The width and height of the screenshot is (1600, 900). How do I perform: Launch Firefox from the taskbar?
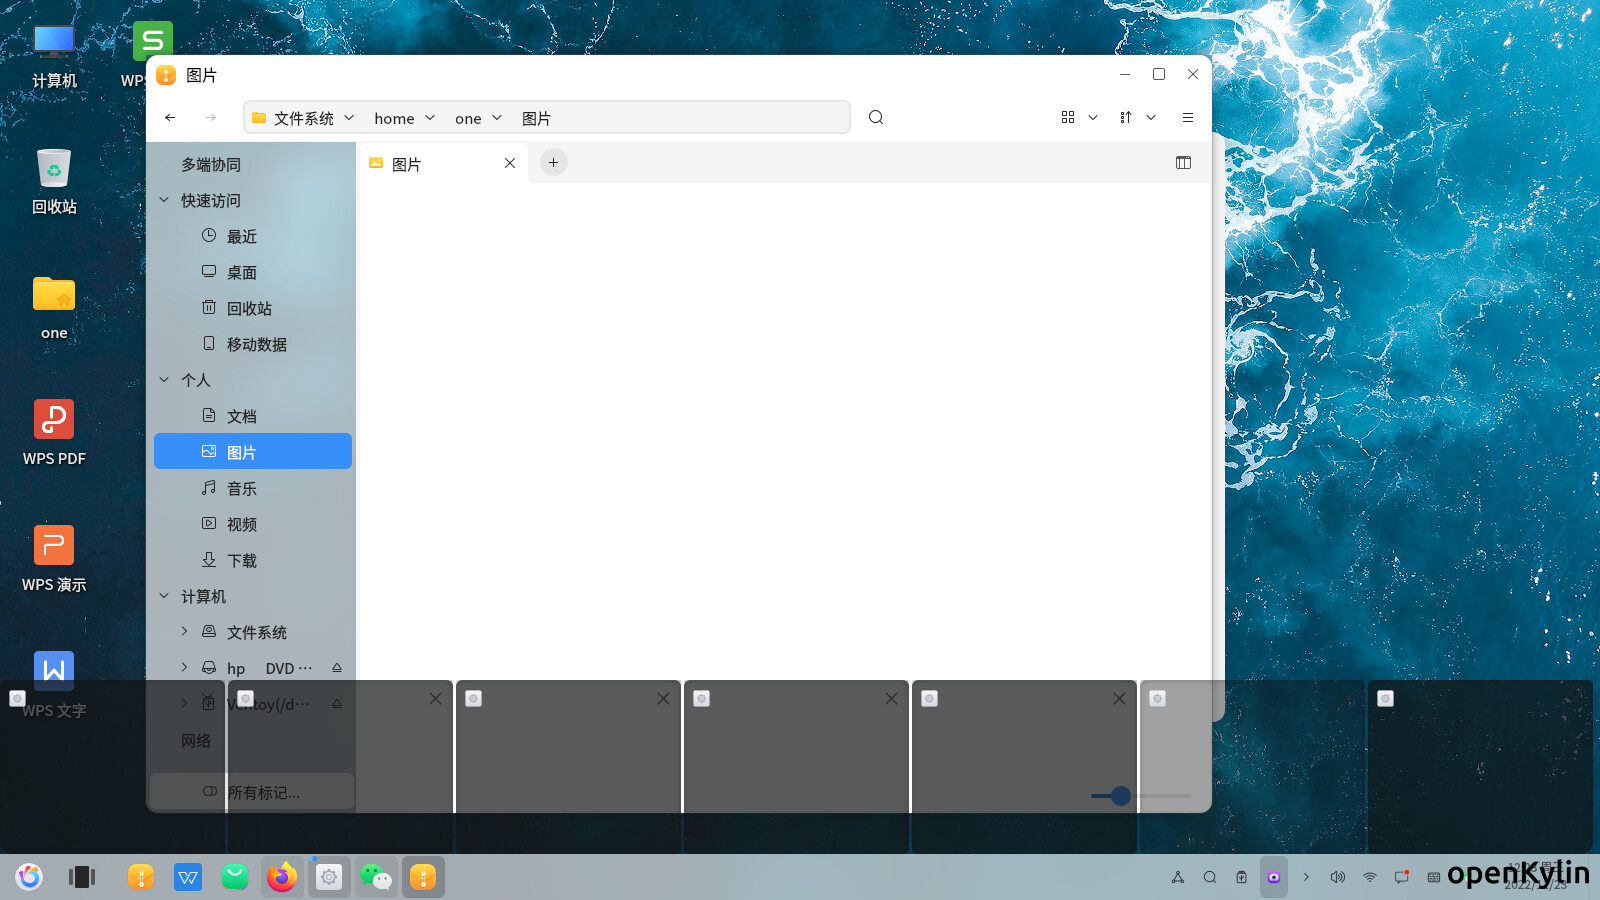282,877
